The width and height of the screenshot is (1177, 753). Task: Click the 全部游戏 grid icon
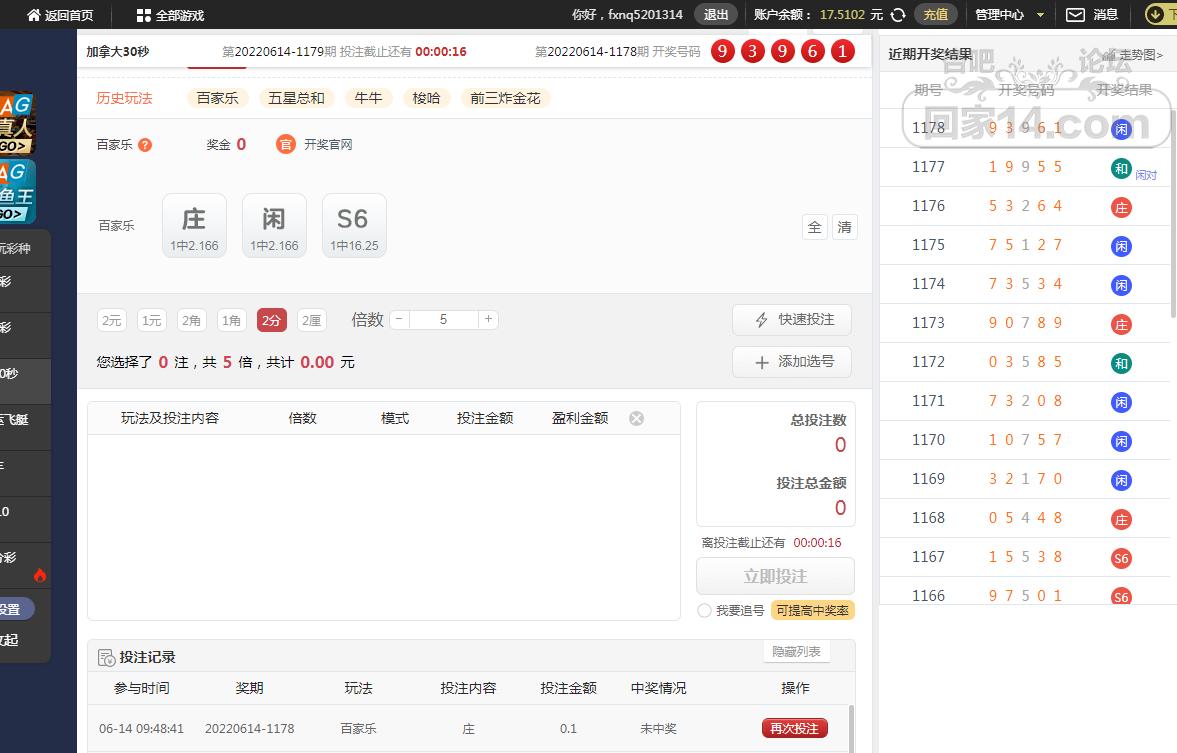144,16
